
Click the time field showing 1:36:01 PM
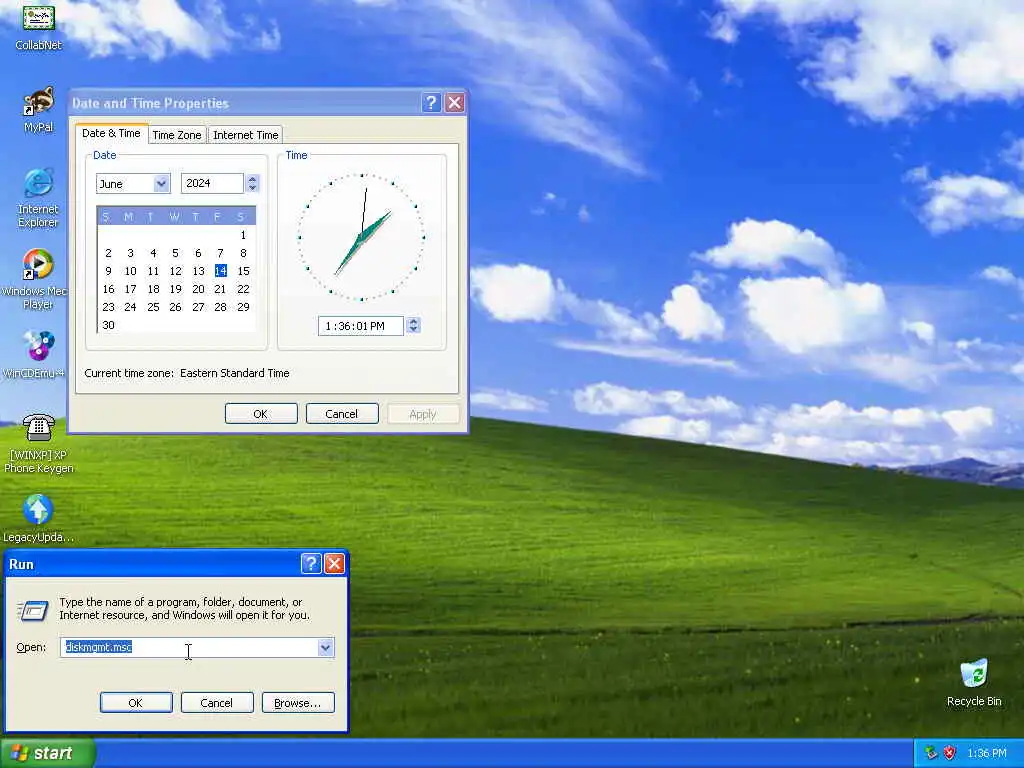point(361,326)
